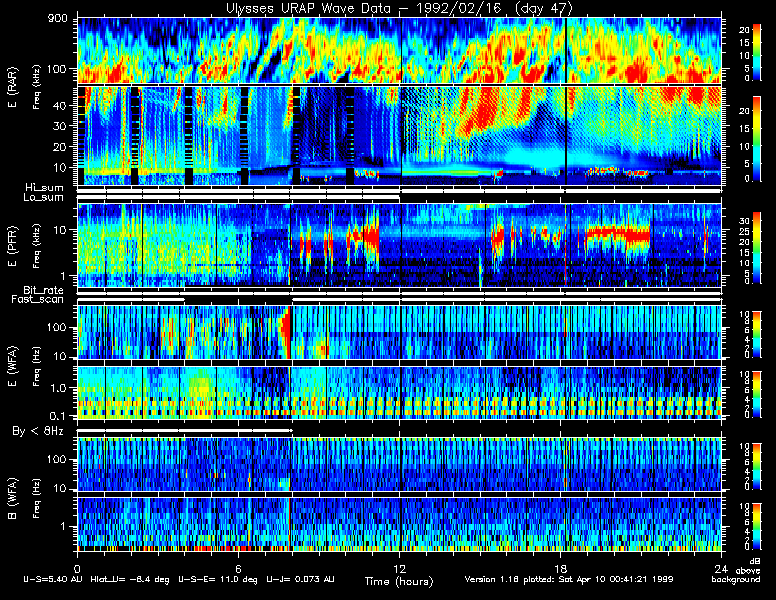Click the E (PFR) spectrogram panel
Viewport: 776px width, 600px height.
click(x=399, y=245)
